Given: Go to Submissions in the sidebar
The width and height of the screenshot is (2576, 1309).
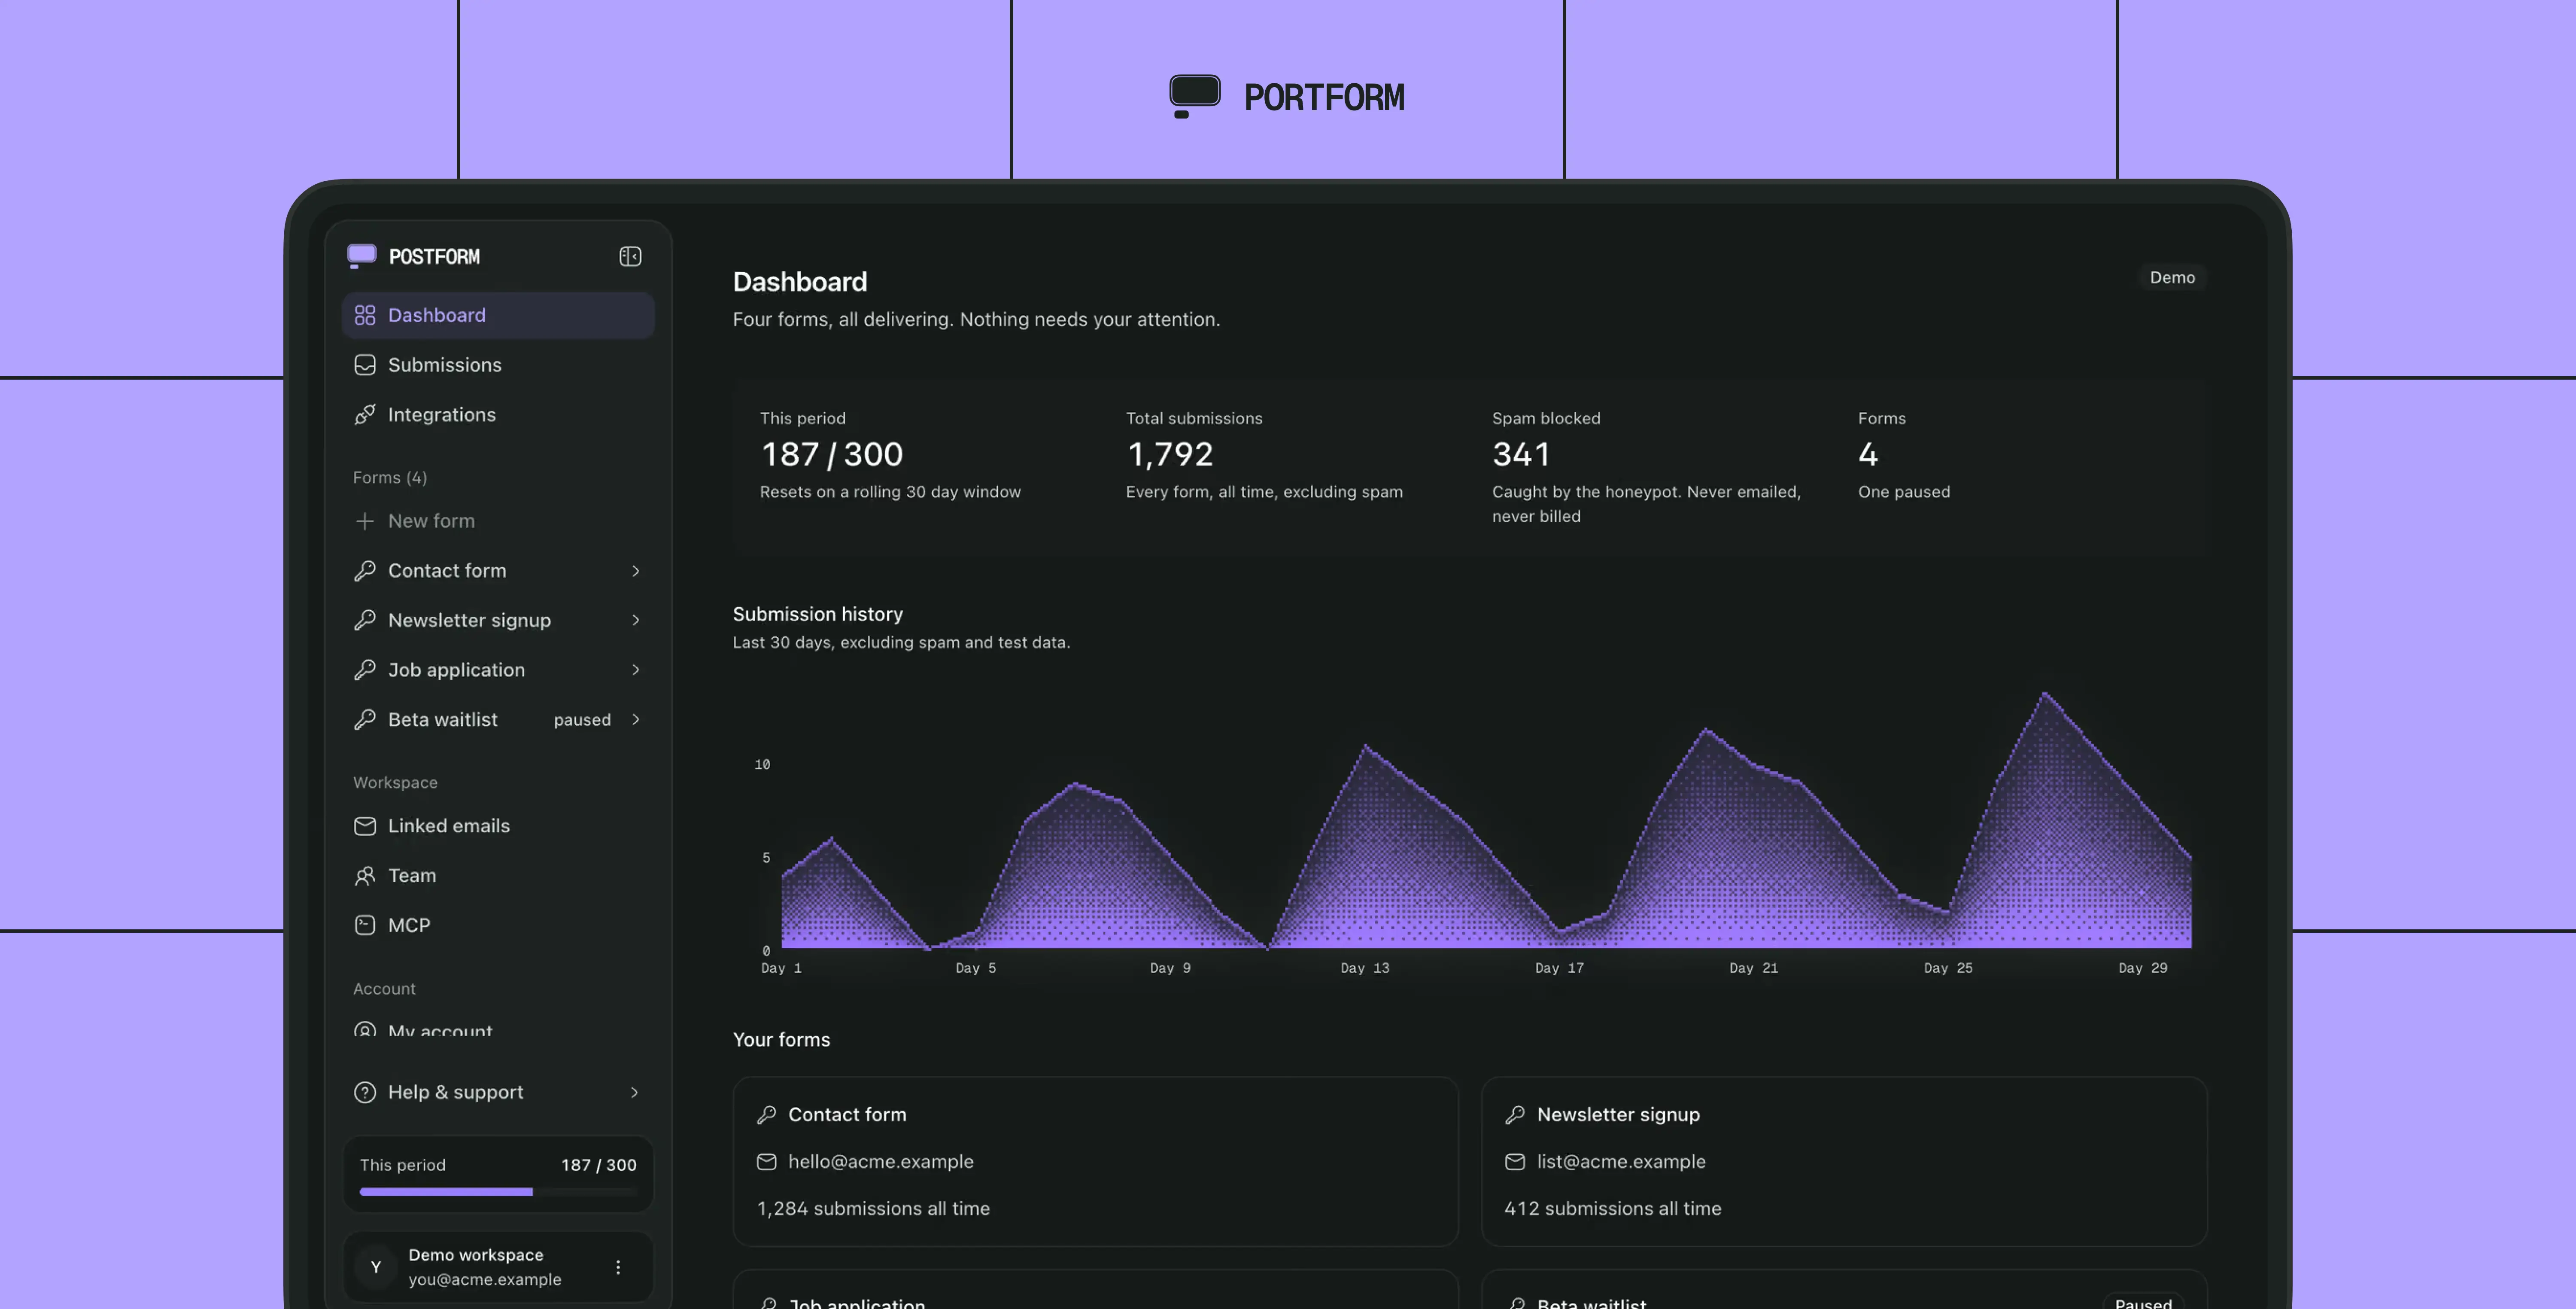Looking at the screenshot, I should [498, 365].
